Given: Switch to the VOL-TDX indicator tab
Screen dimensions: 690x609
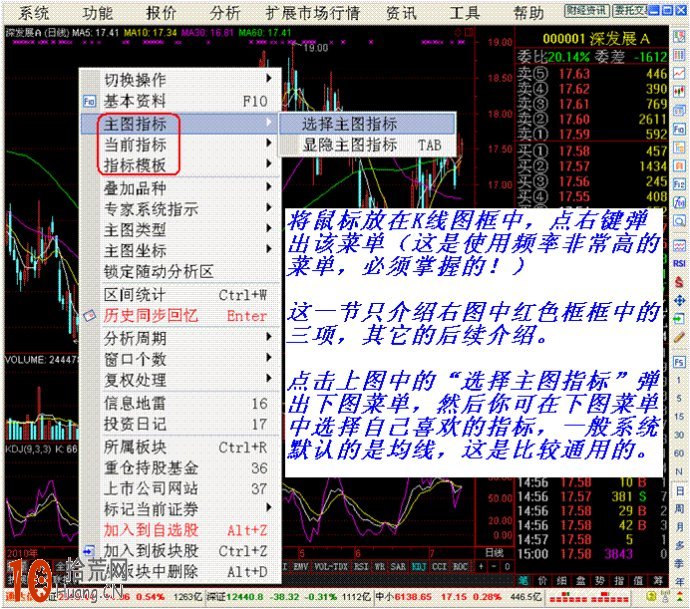Looking at the screenshot, I should [x=331, y=566].
